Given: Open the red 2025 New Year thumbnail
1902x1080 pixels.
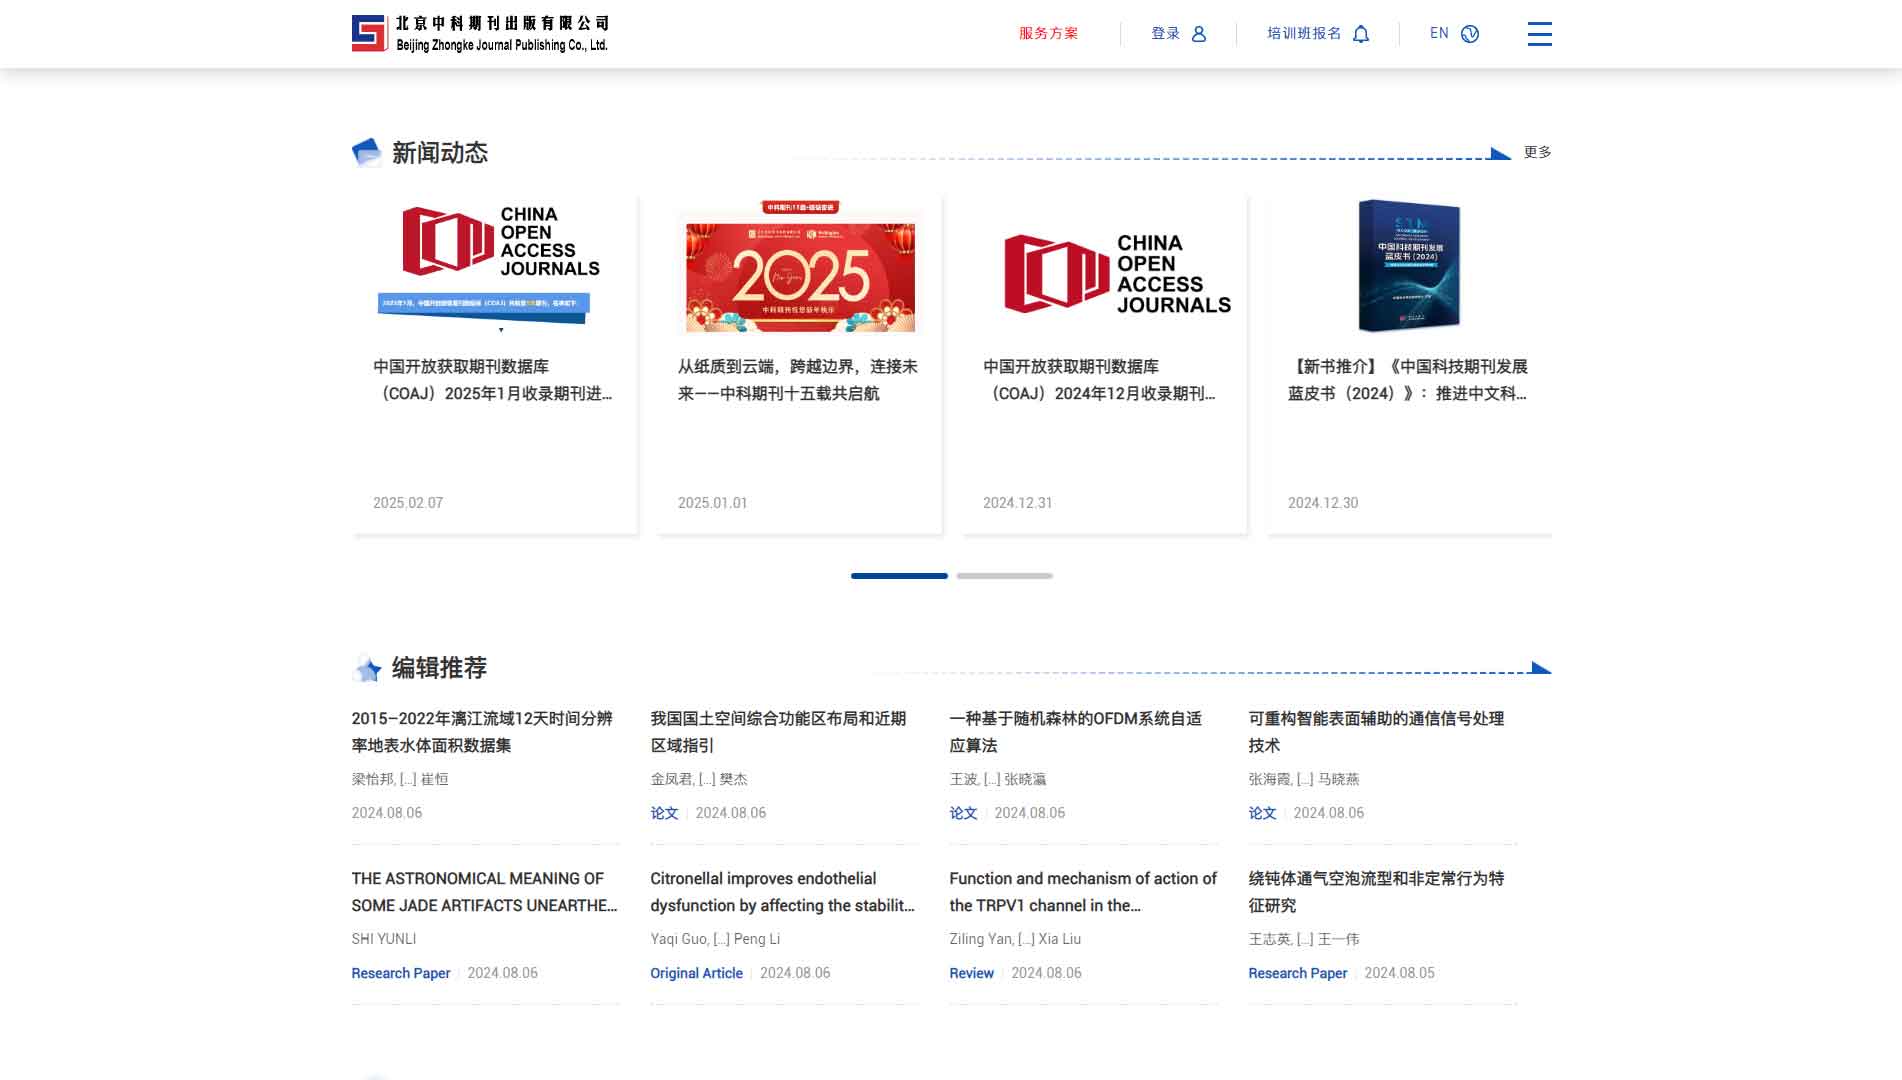Looking at the screenshot, I should coord(800,266).
